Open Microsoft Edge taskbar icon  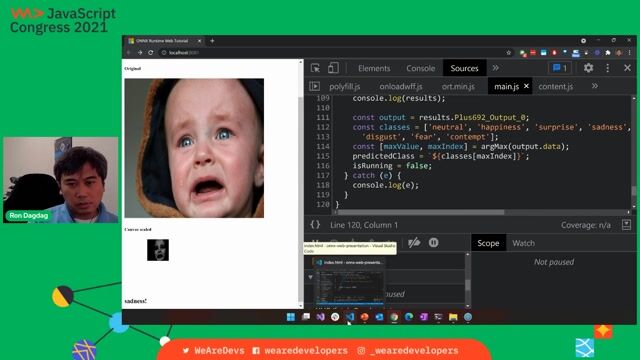409,317
